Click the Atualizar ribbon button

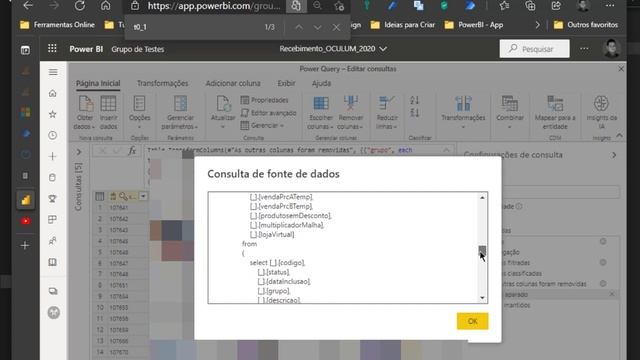click(x=223, y=113)
